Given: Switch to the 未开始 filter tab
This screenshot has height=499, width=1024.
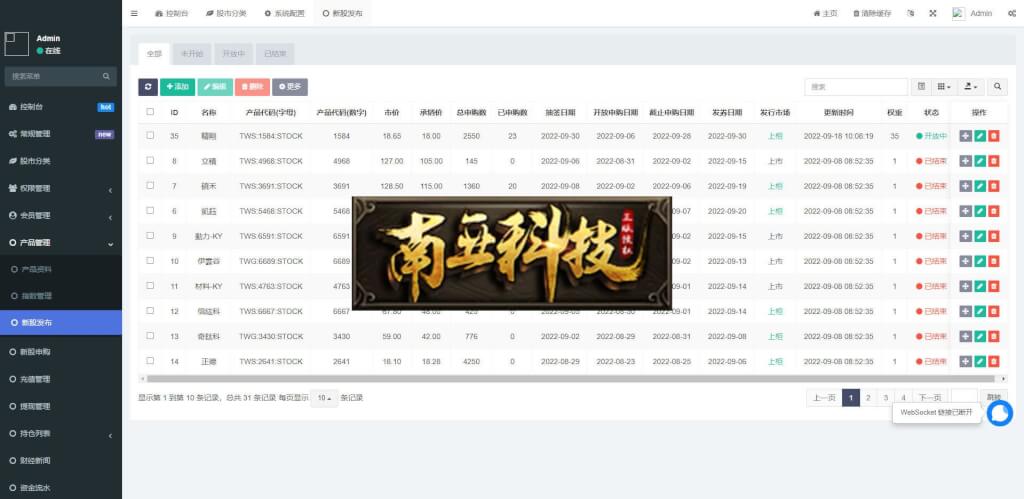Looking at the screenshot, I should pyautogui.click(x=191, y=54).
